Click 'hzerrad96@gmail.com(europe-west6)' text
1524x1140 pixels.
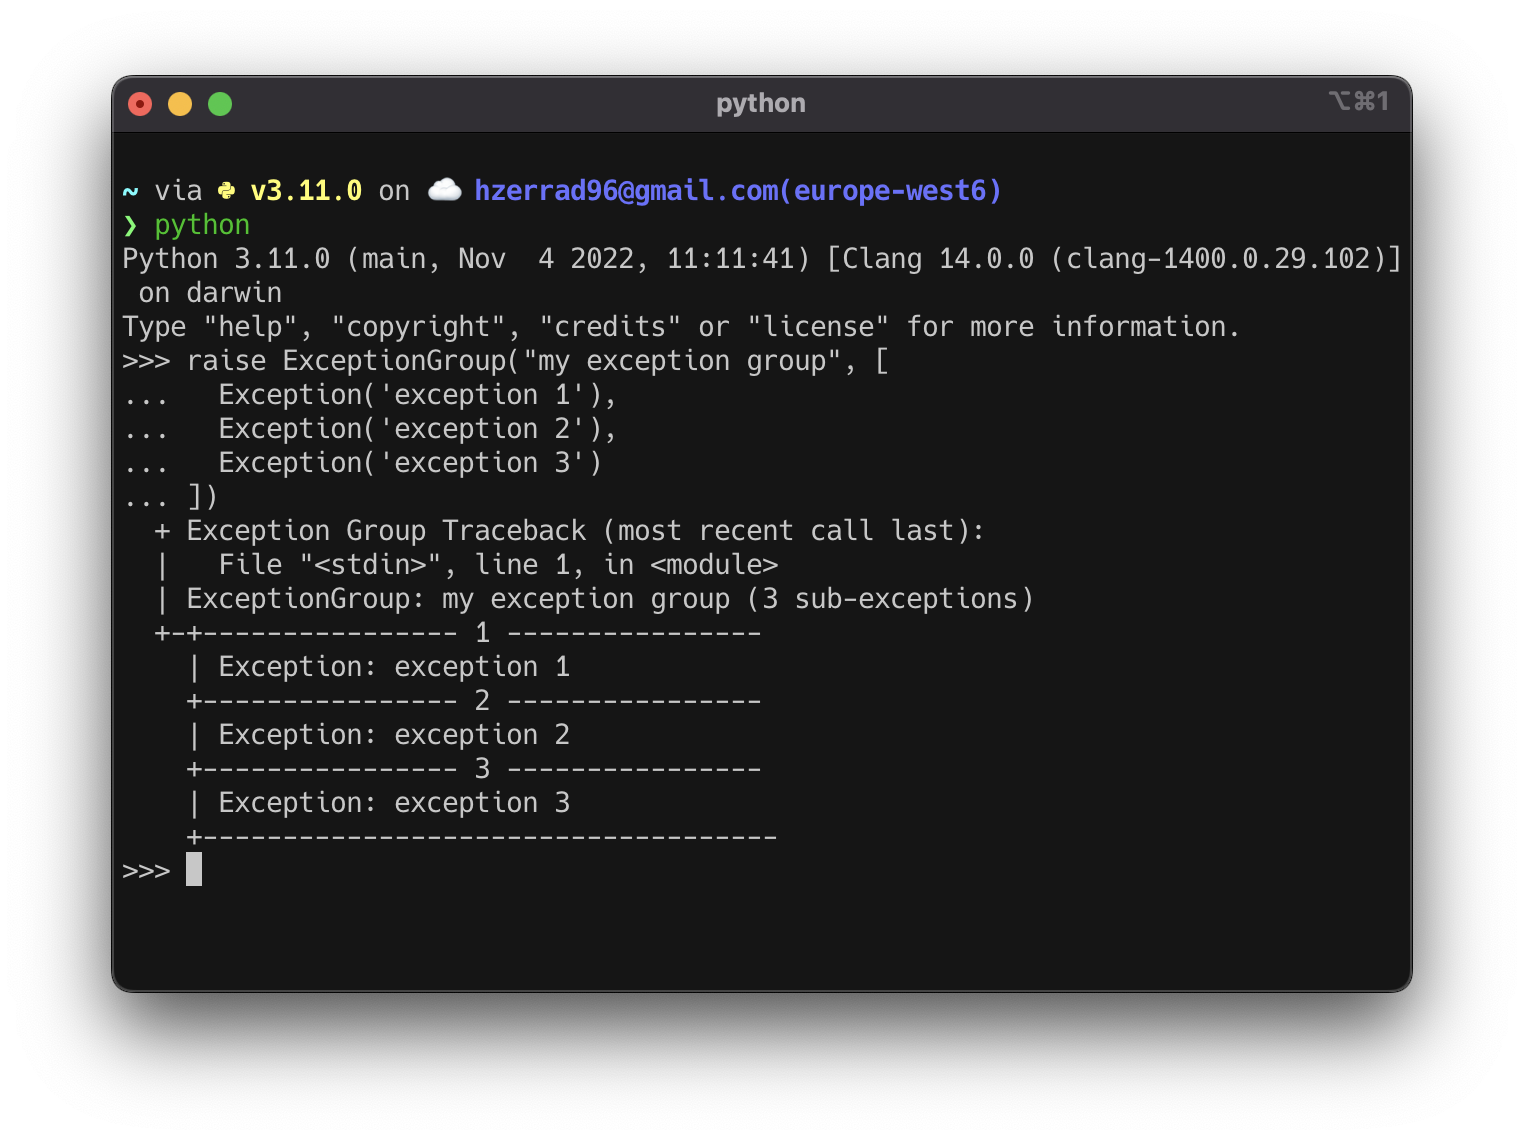[738, 191]
